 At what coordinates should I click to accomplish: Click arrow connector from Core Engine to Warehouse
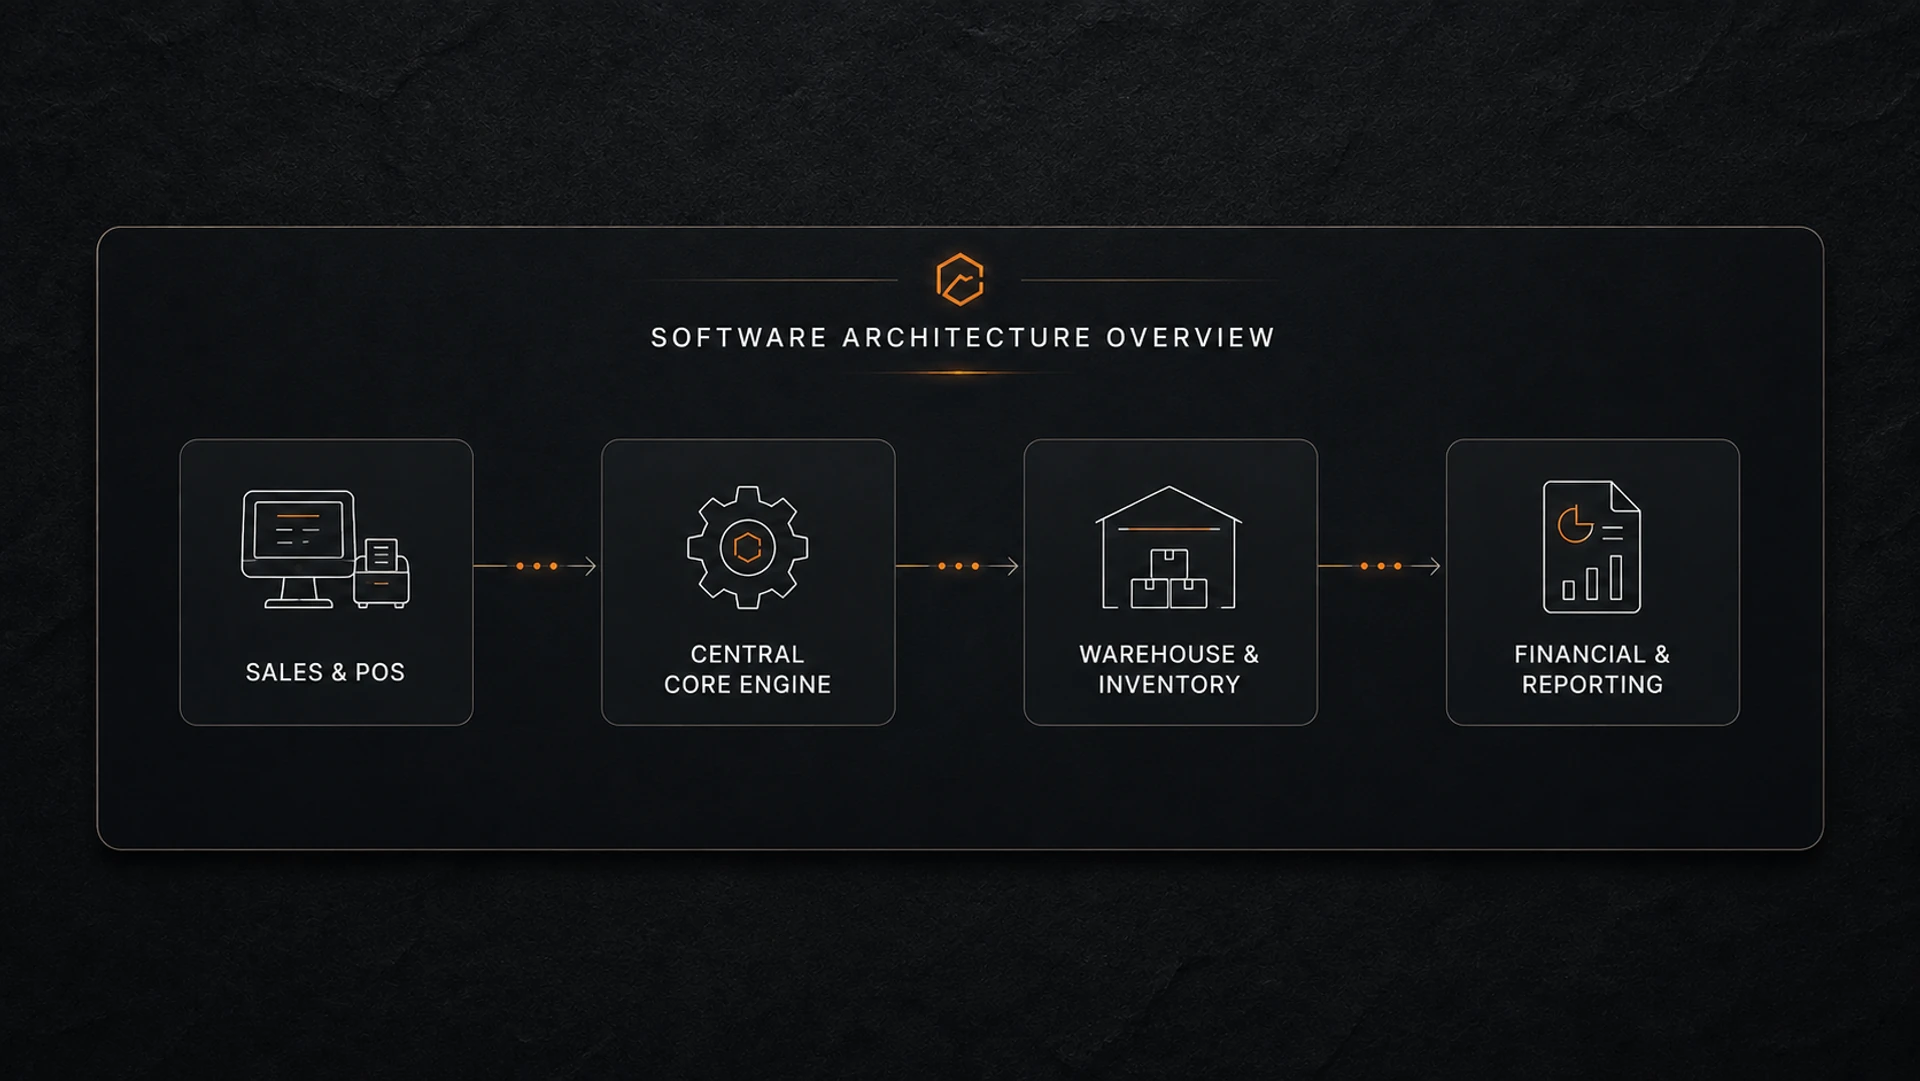957,566
